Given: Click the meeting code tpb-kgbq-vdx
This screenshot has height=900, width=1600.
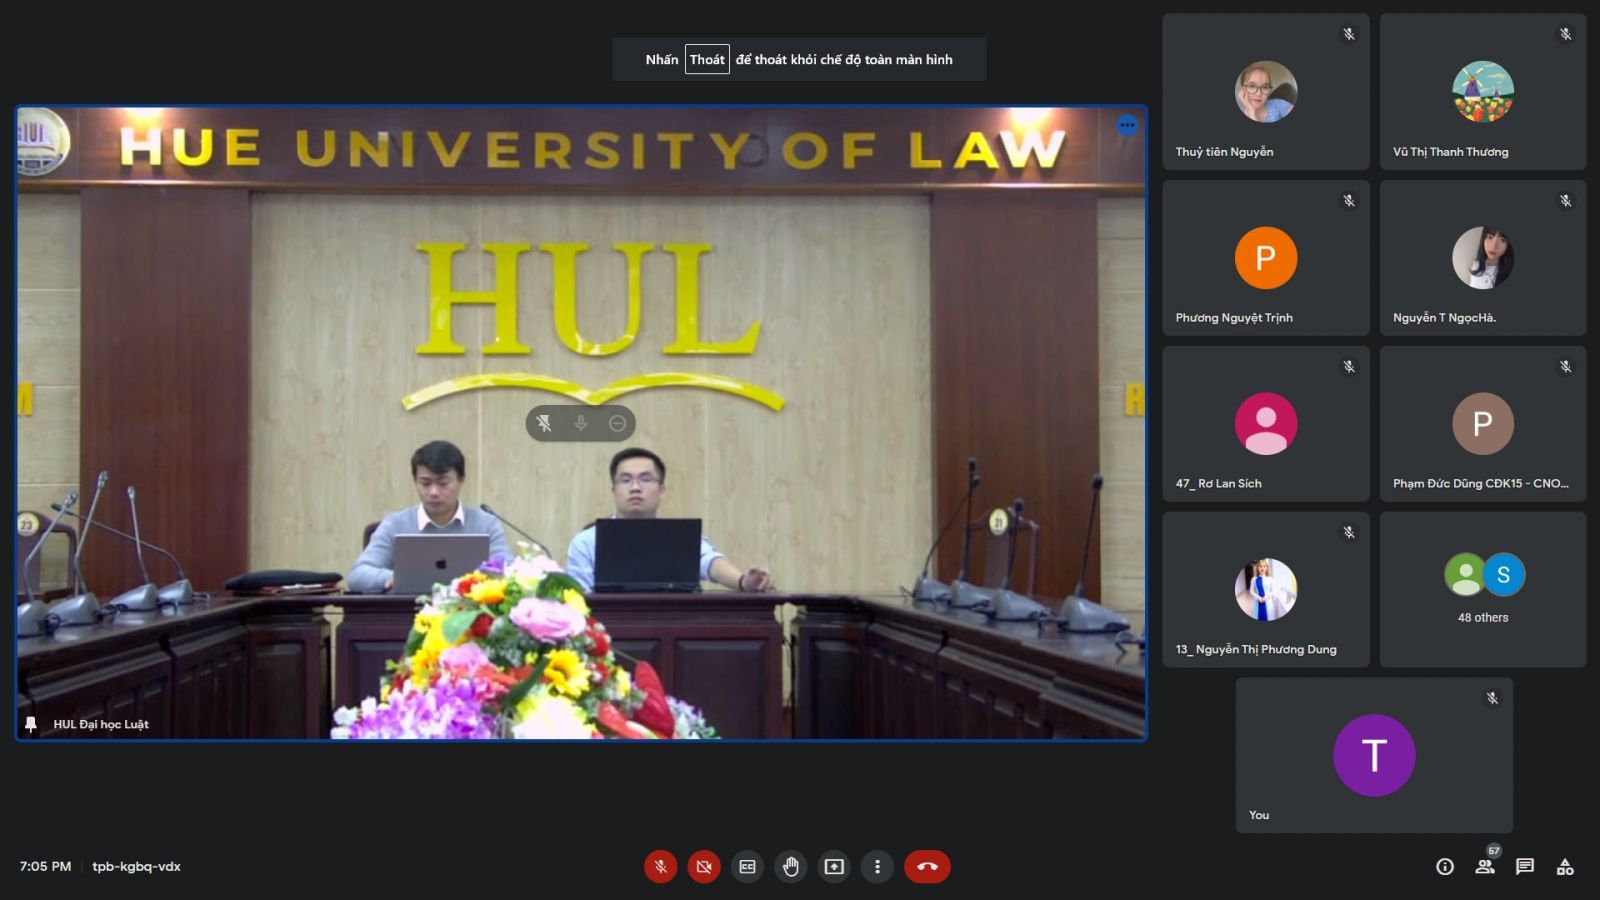Looking at the screenshot, I should pyautogui.click(x=136, y=867).
